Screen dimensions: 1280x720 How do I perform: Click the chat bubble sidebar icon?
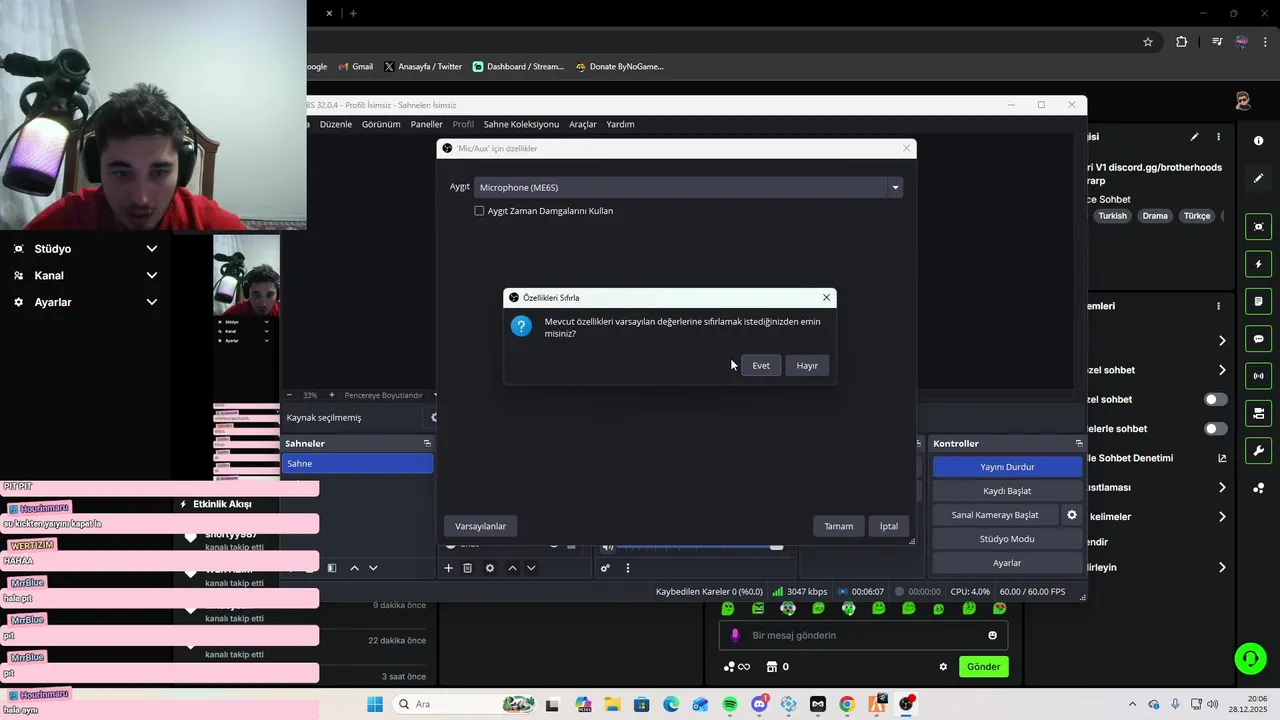click(x=1258, y=339)
